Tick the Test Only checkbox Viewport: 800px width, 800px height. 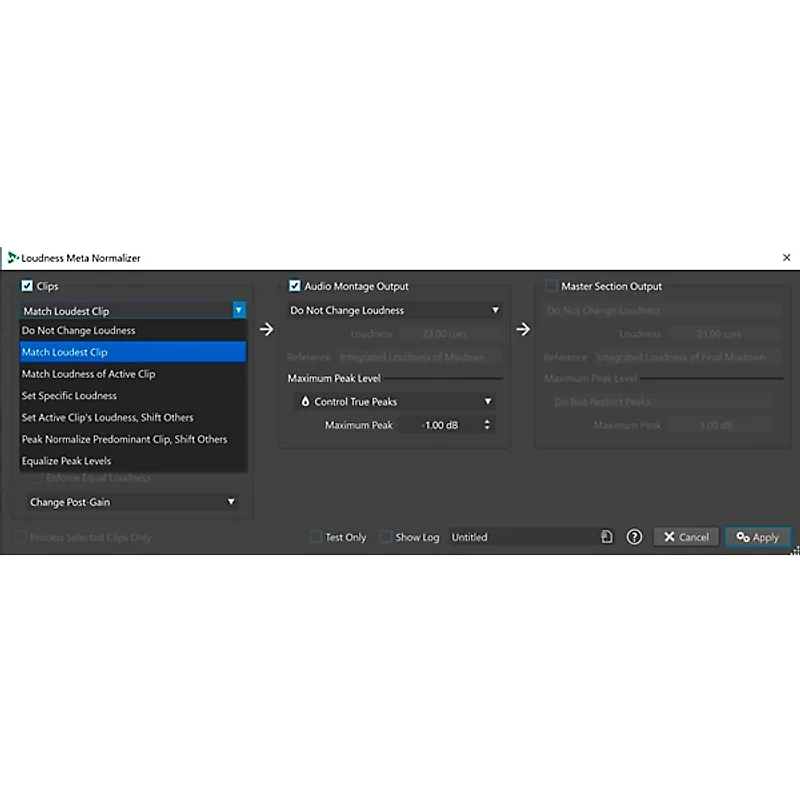coord(316,537)
